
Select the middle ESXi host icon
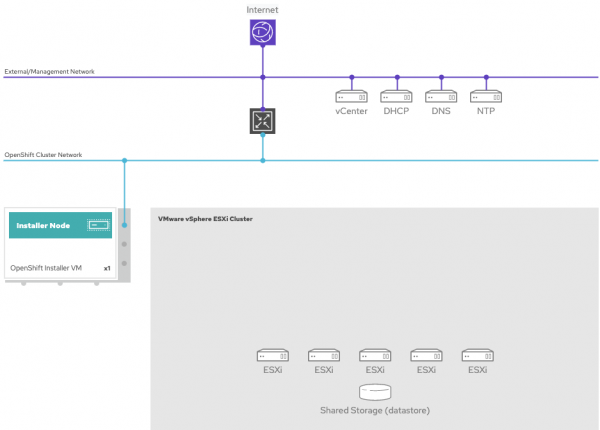[375, 355]
